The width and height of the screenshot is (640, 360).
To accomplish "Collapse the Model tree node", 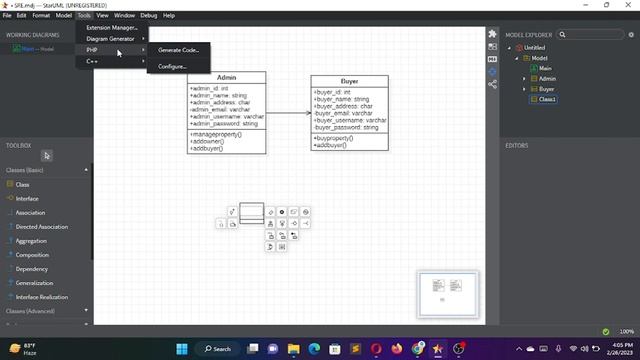I will [x=517, y=58].
